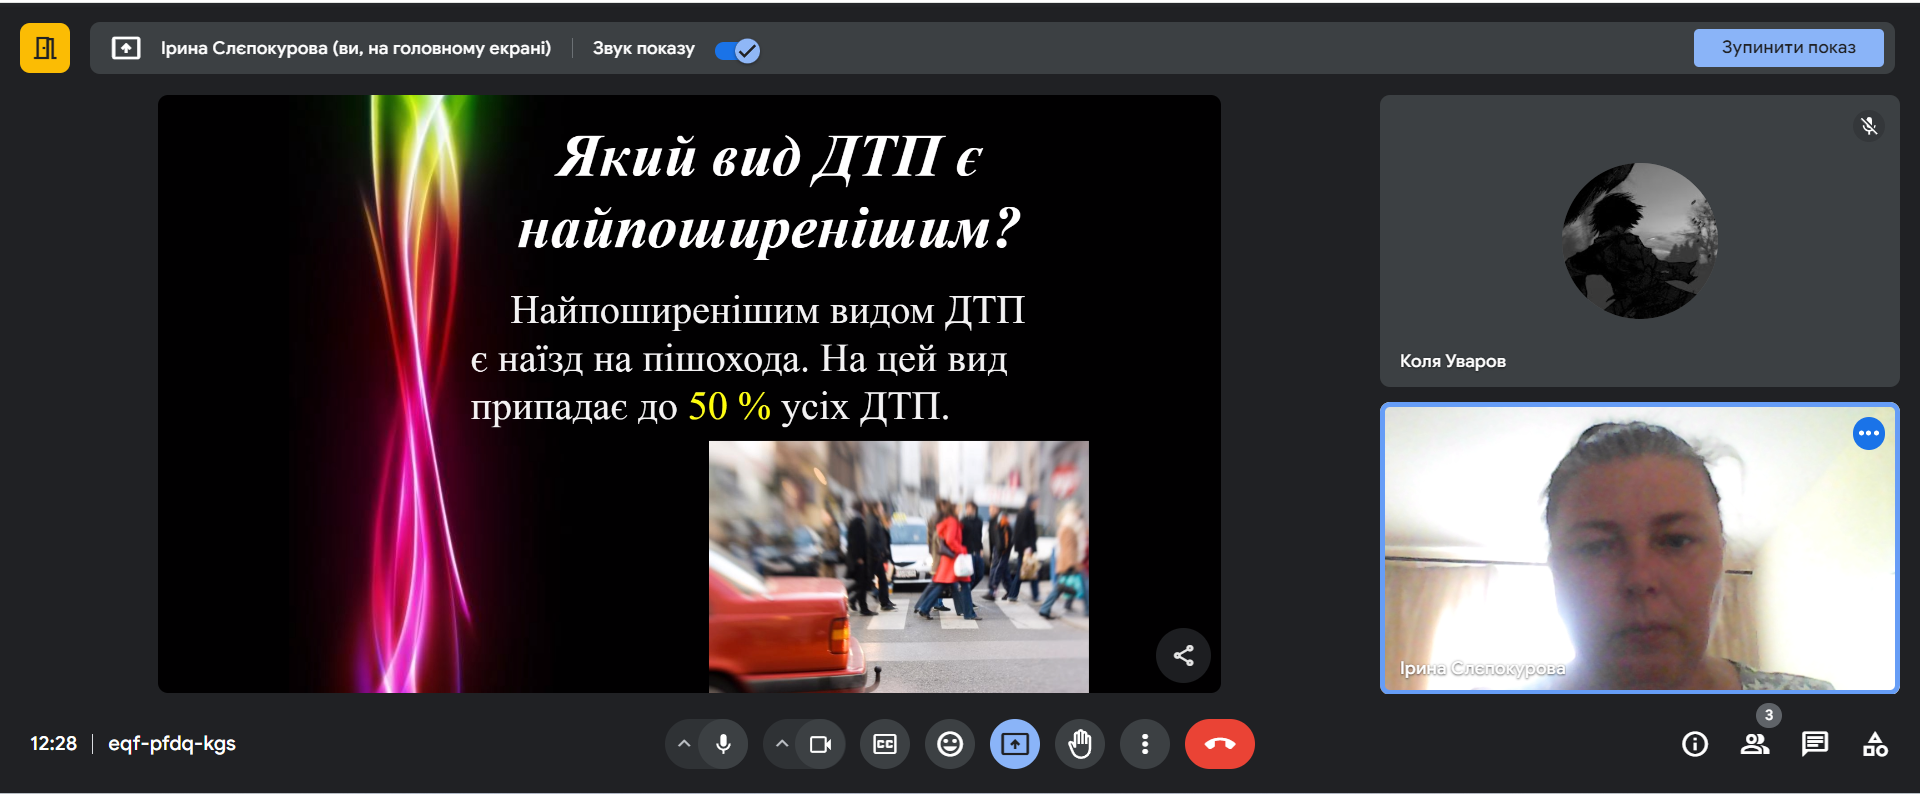
Task: Click the "Зупинити показ" button
Action: pos(1787,48)
